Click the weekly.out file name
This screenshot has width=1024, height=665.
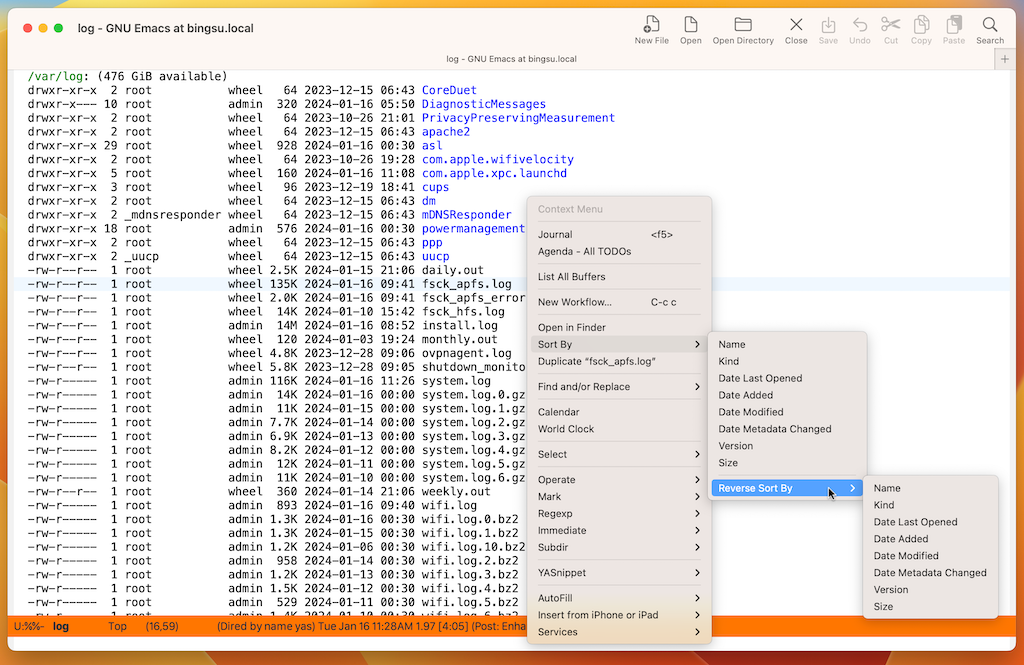click(456, 491)
